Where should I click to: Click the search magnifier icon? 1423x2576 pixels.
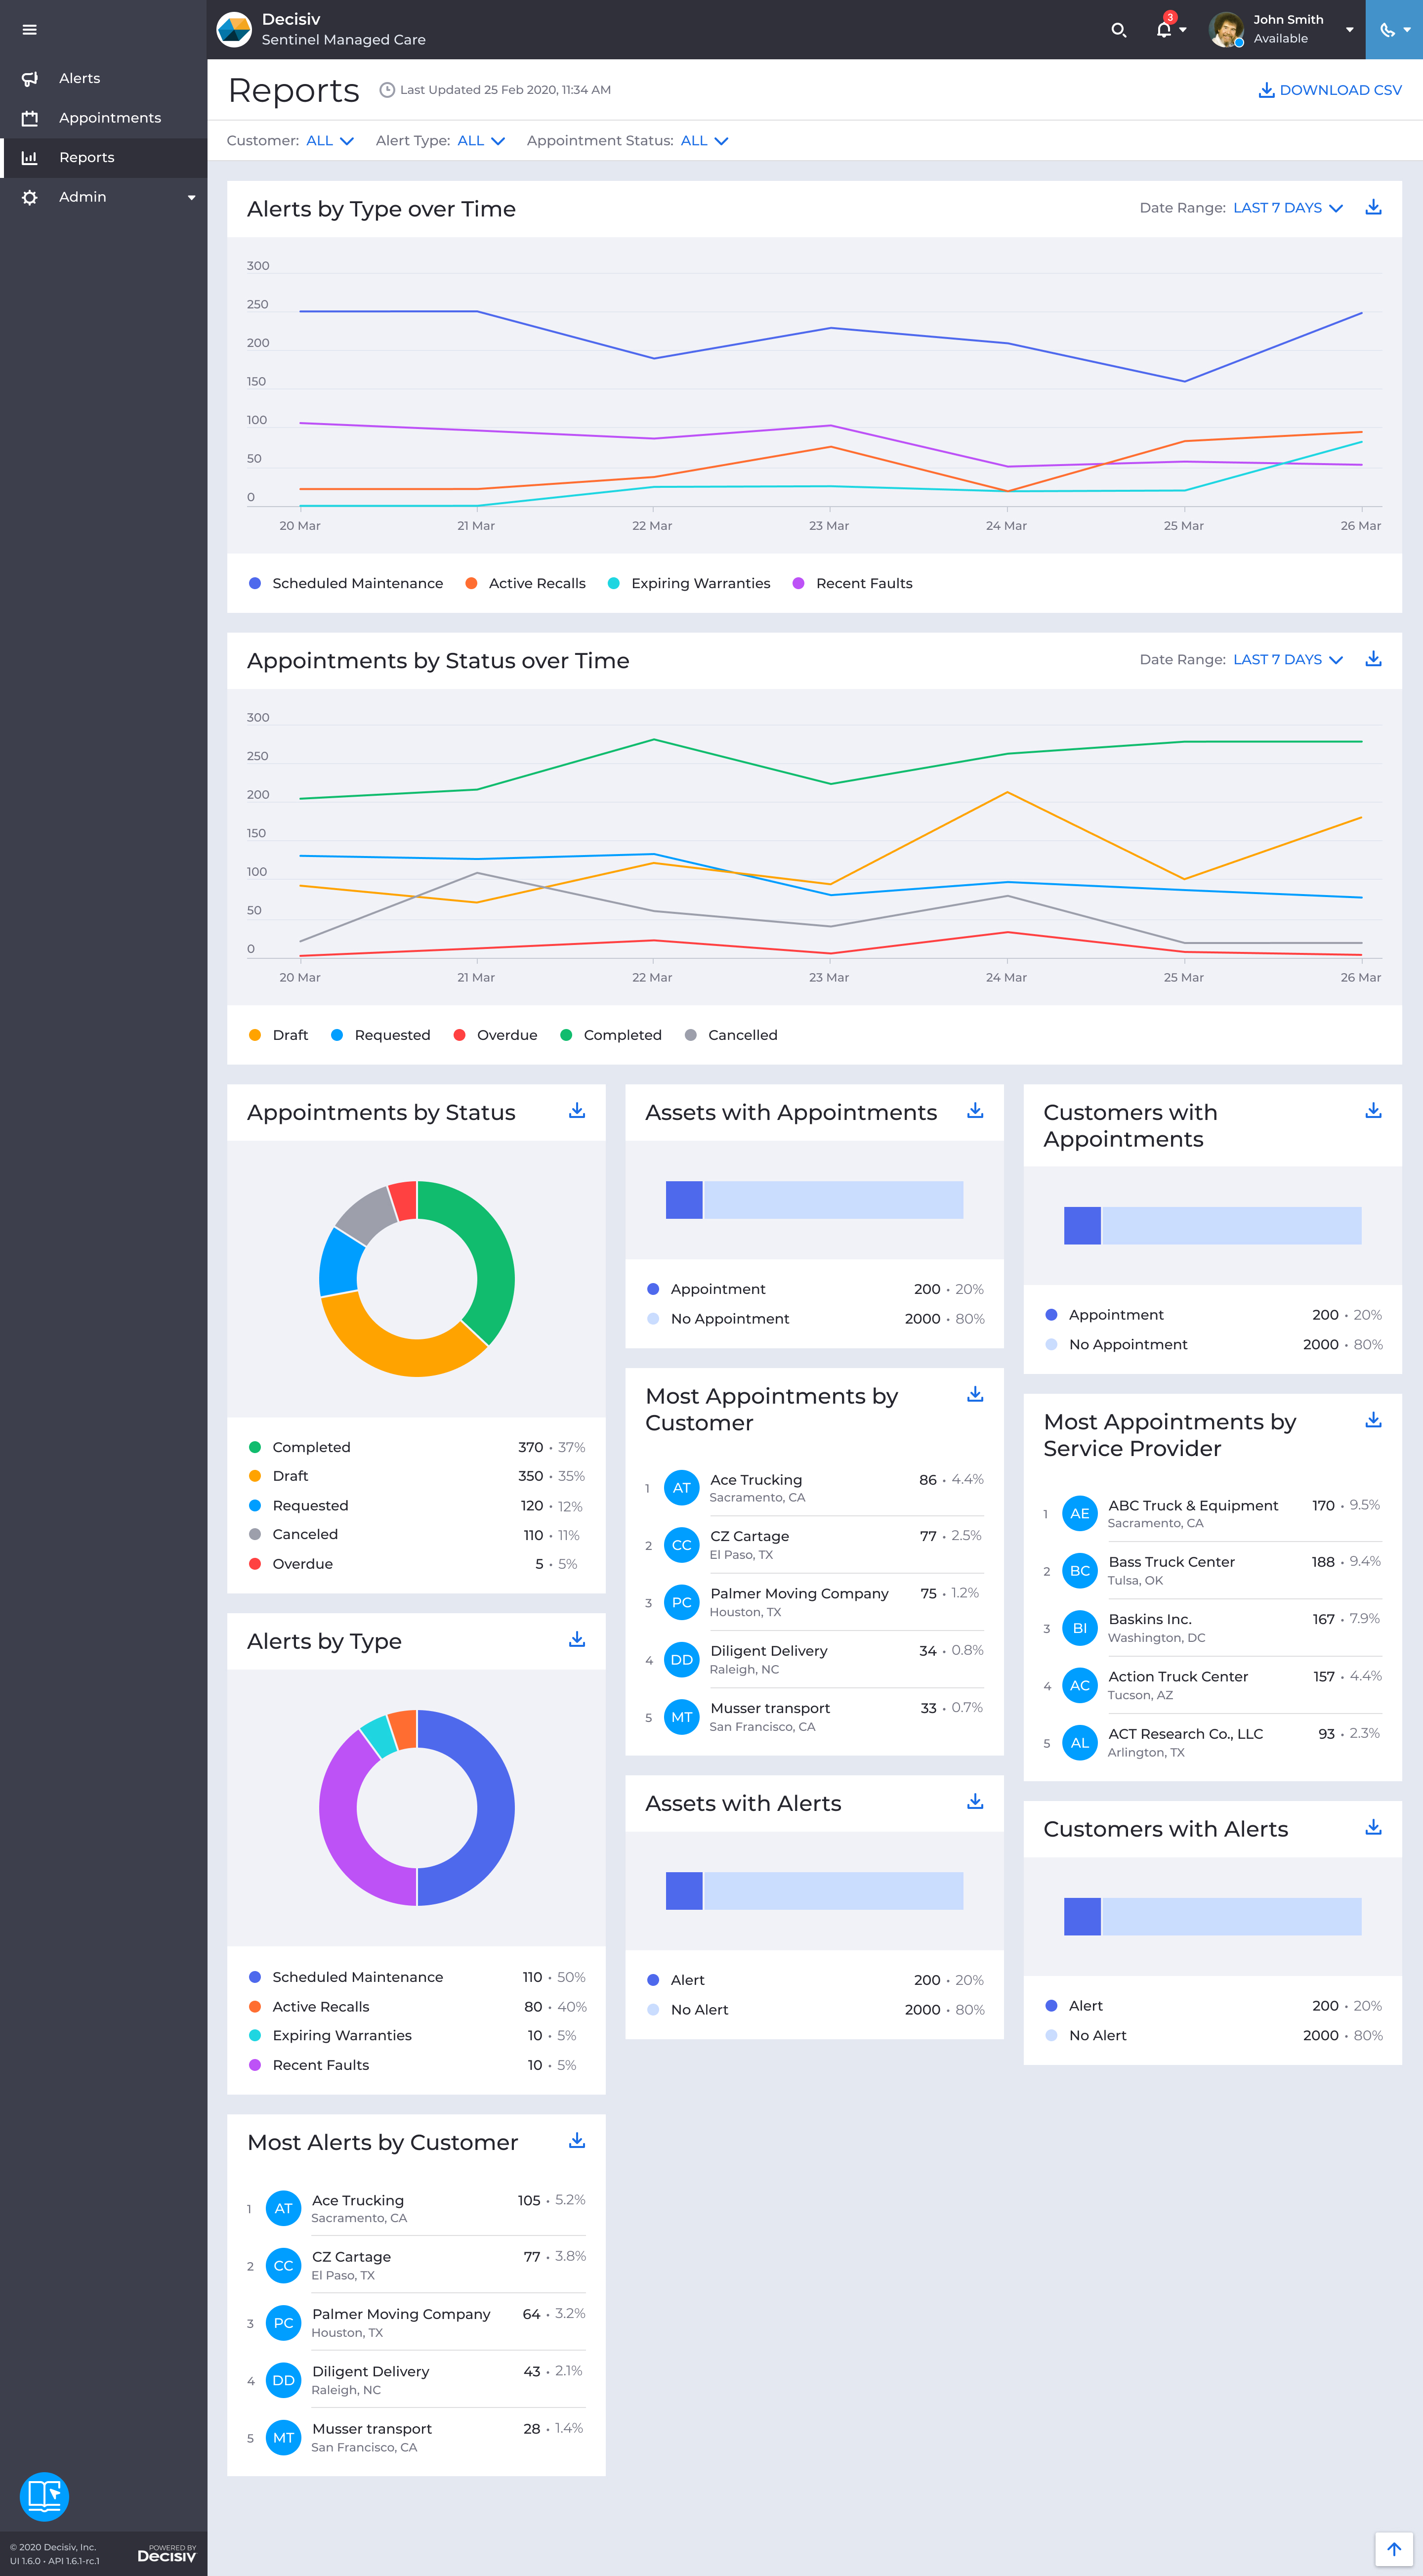point(1118,30)
